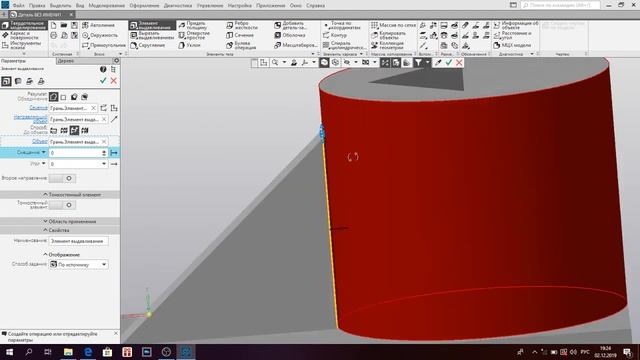Select fourth Способ method icon

[x=84, y=131]
